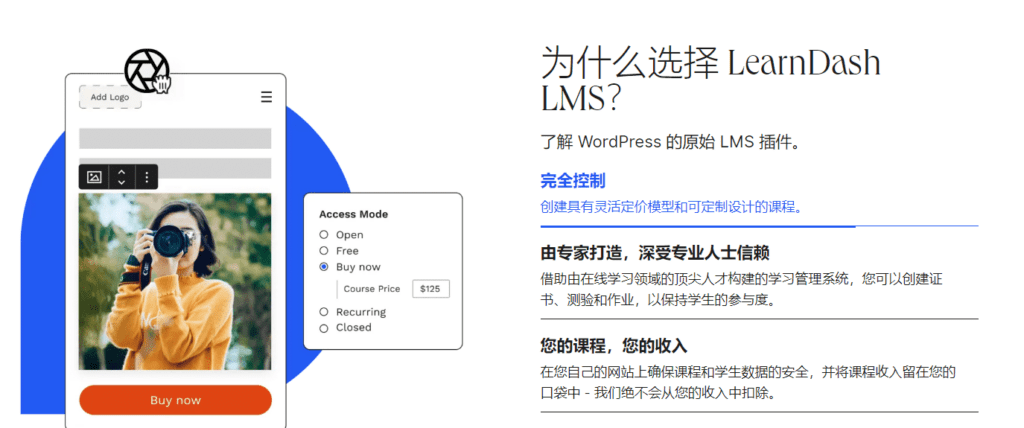The image size is (1024, 428).
Task: Expand 由专家打造，深受专业人士信赖 section
Action: [x=655, y=252]
